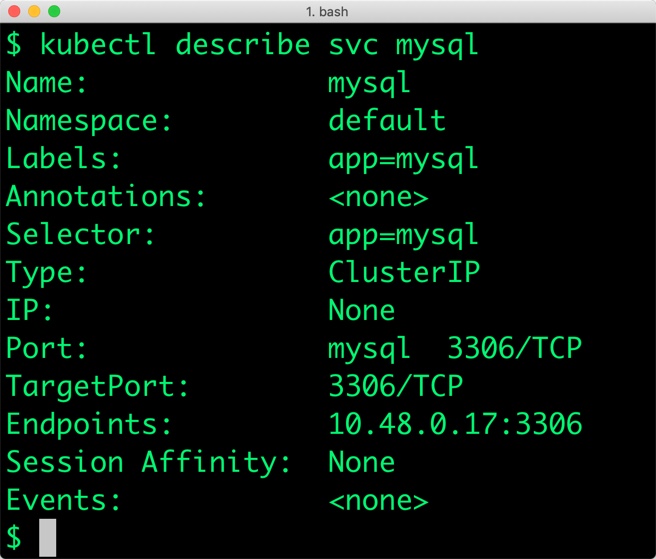Click the Labels row's app=mysql value
Screen dimensions: 656x559
tap(403, 159)
